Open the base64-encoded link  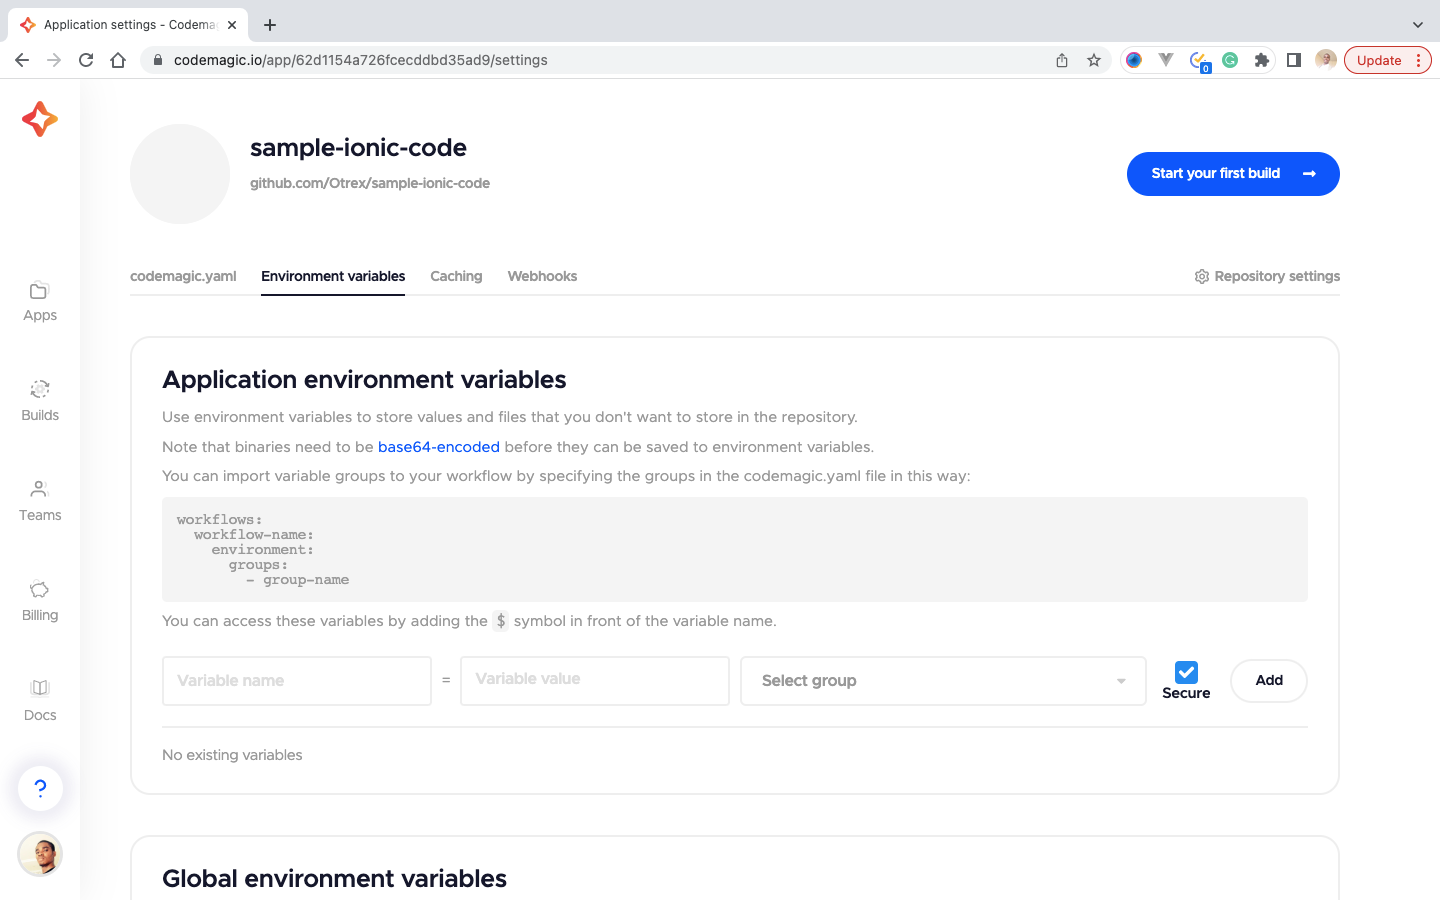(x=439, y=447)
